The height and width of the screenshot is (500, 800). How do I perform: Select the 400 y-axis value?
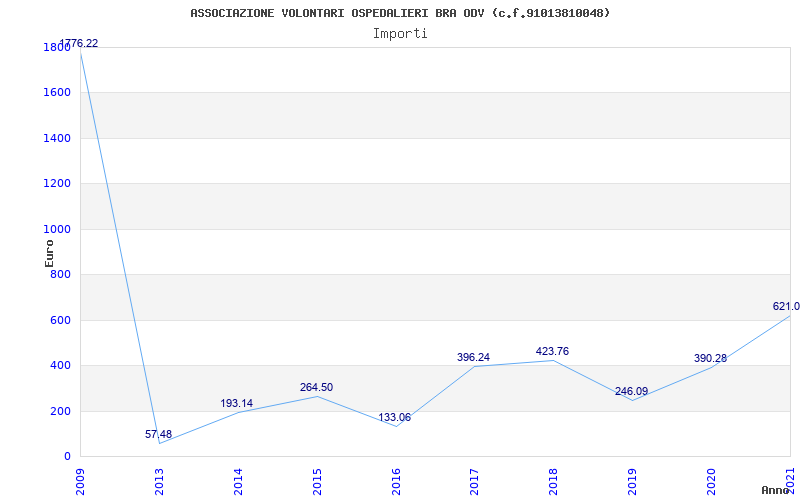61,366
